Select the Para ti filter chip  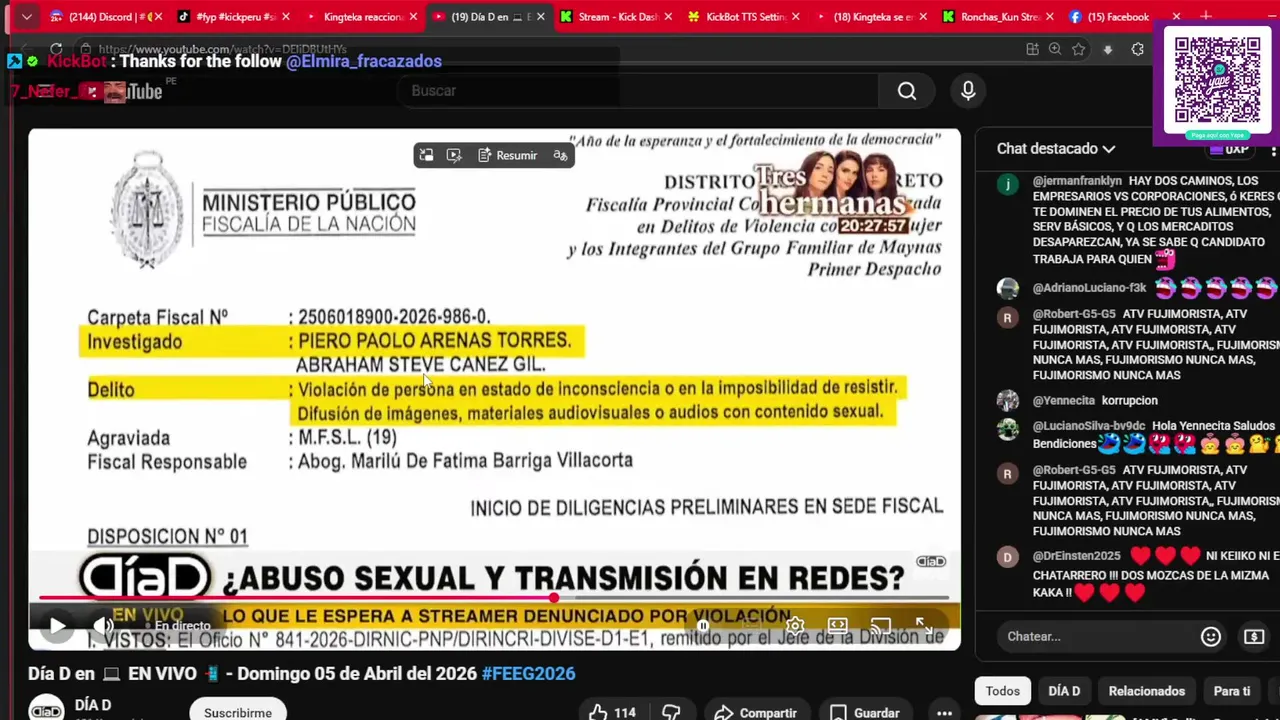point(1232,691)
